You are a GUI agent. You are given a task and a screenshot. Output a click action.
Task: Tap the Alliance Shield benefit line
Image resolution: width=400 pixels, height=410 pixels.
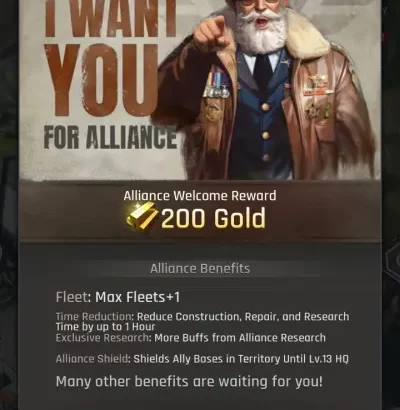[x=202, y=359]
